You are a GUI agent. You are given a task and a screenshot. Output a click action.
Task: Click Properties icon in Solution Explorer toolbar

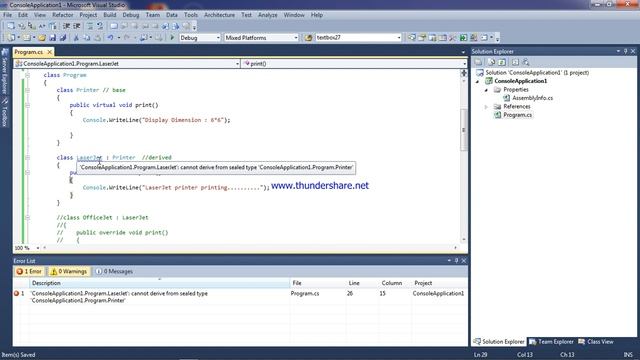click(x=478, y=62)
